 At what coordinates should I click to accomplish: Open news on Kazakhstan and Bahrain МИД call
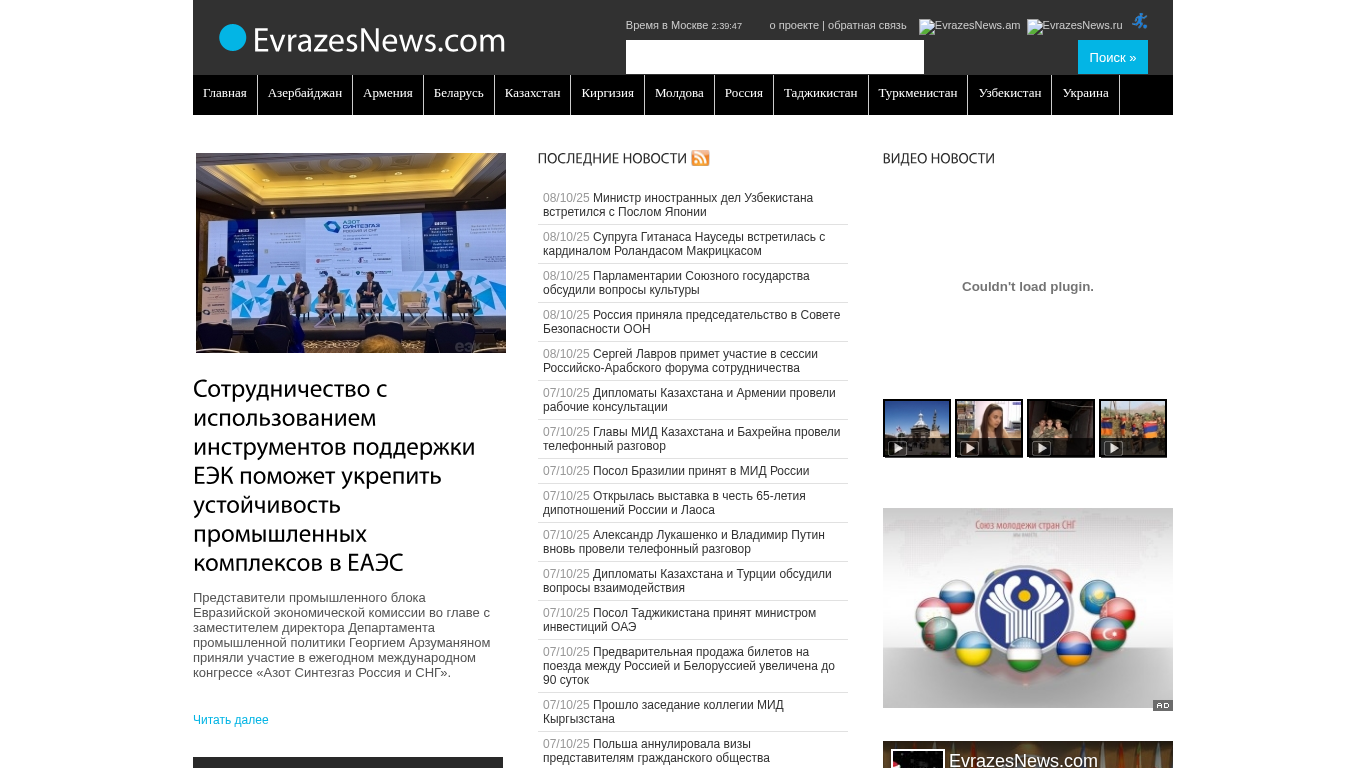pyautogui.click(x=692, y=439)
